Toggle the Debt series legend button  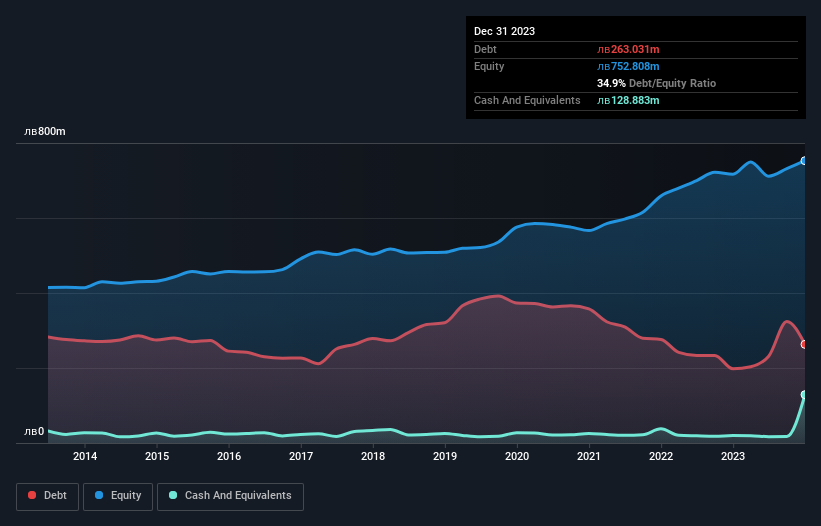tap(48, 496)
